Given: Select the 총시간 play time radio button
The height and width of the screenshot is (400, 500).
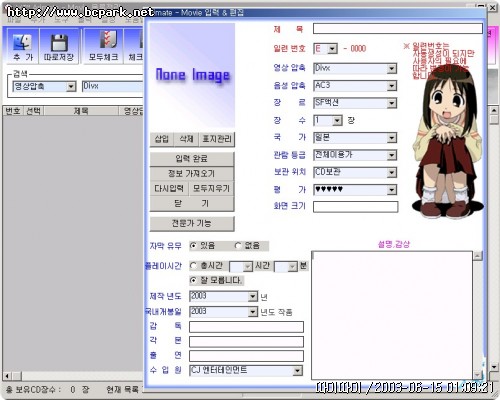Looking at the screenshot, I should (193, 266).
